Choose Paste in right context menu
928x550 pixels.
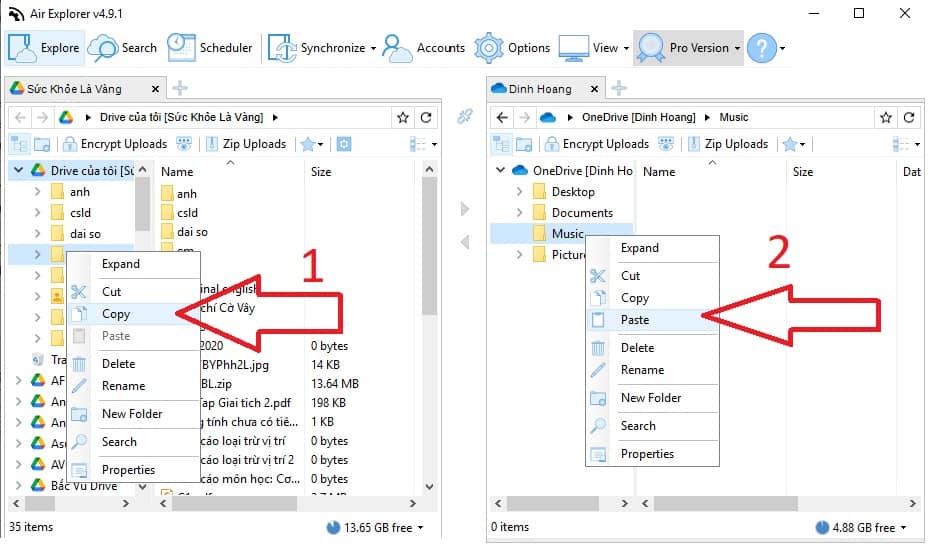635,320
